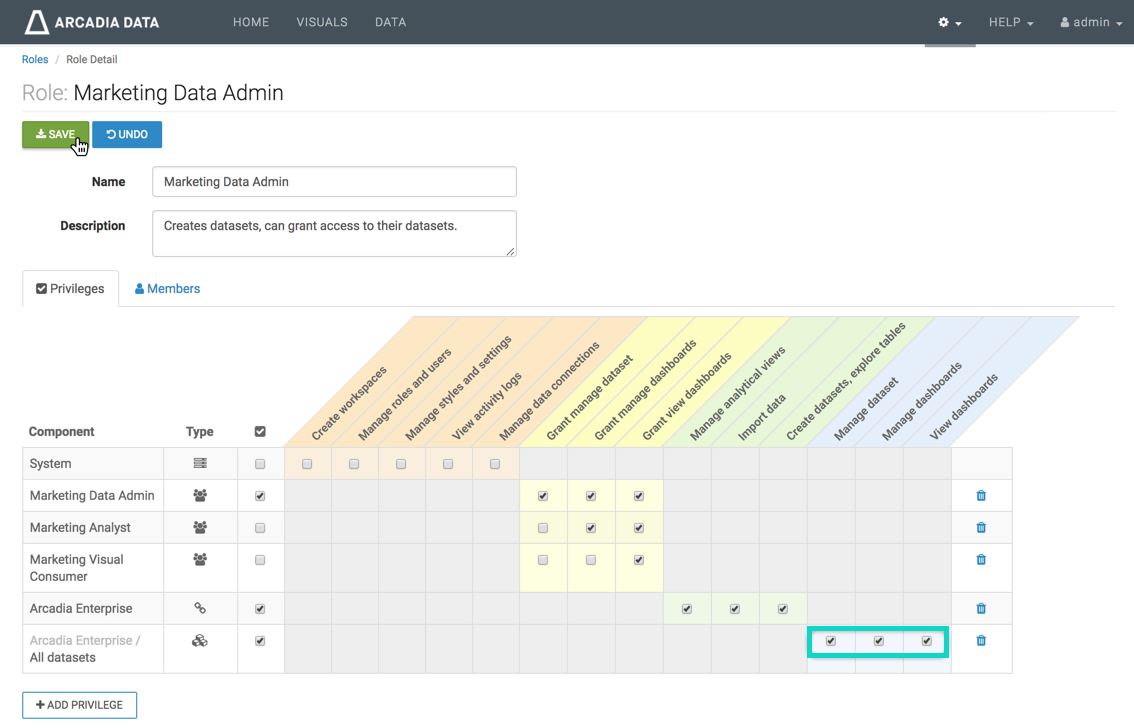Screen dimensions: 1134x728
Task: Go to VISUALS in top navigation
Action: click(x=322, y=22)
